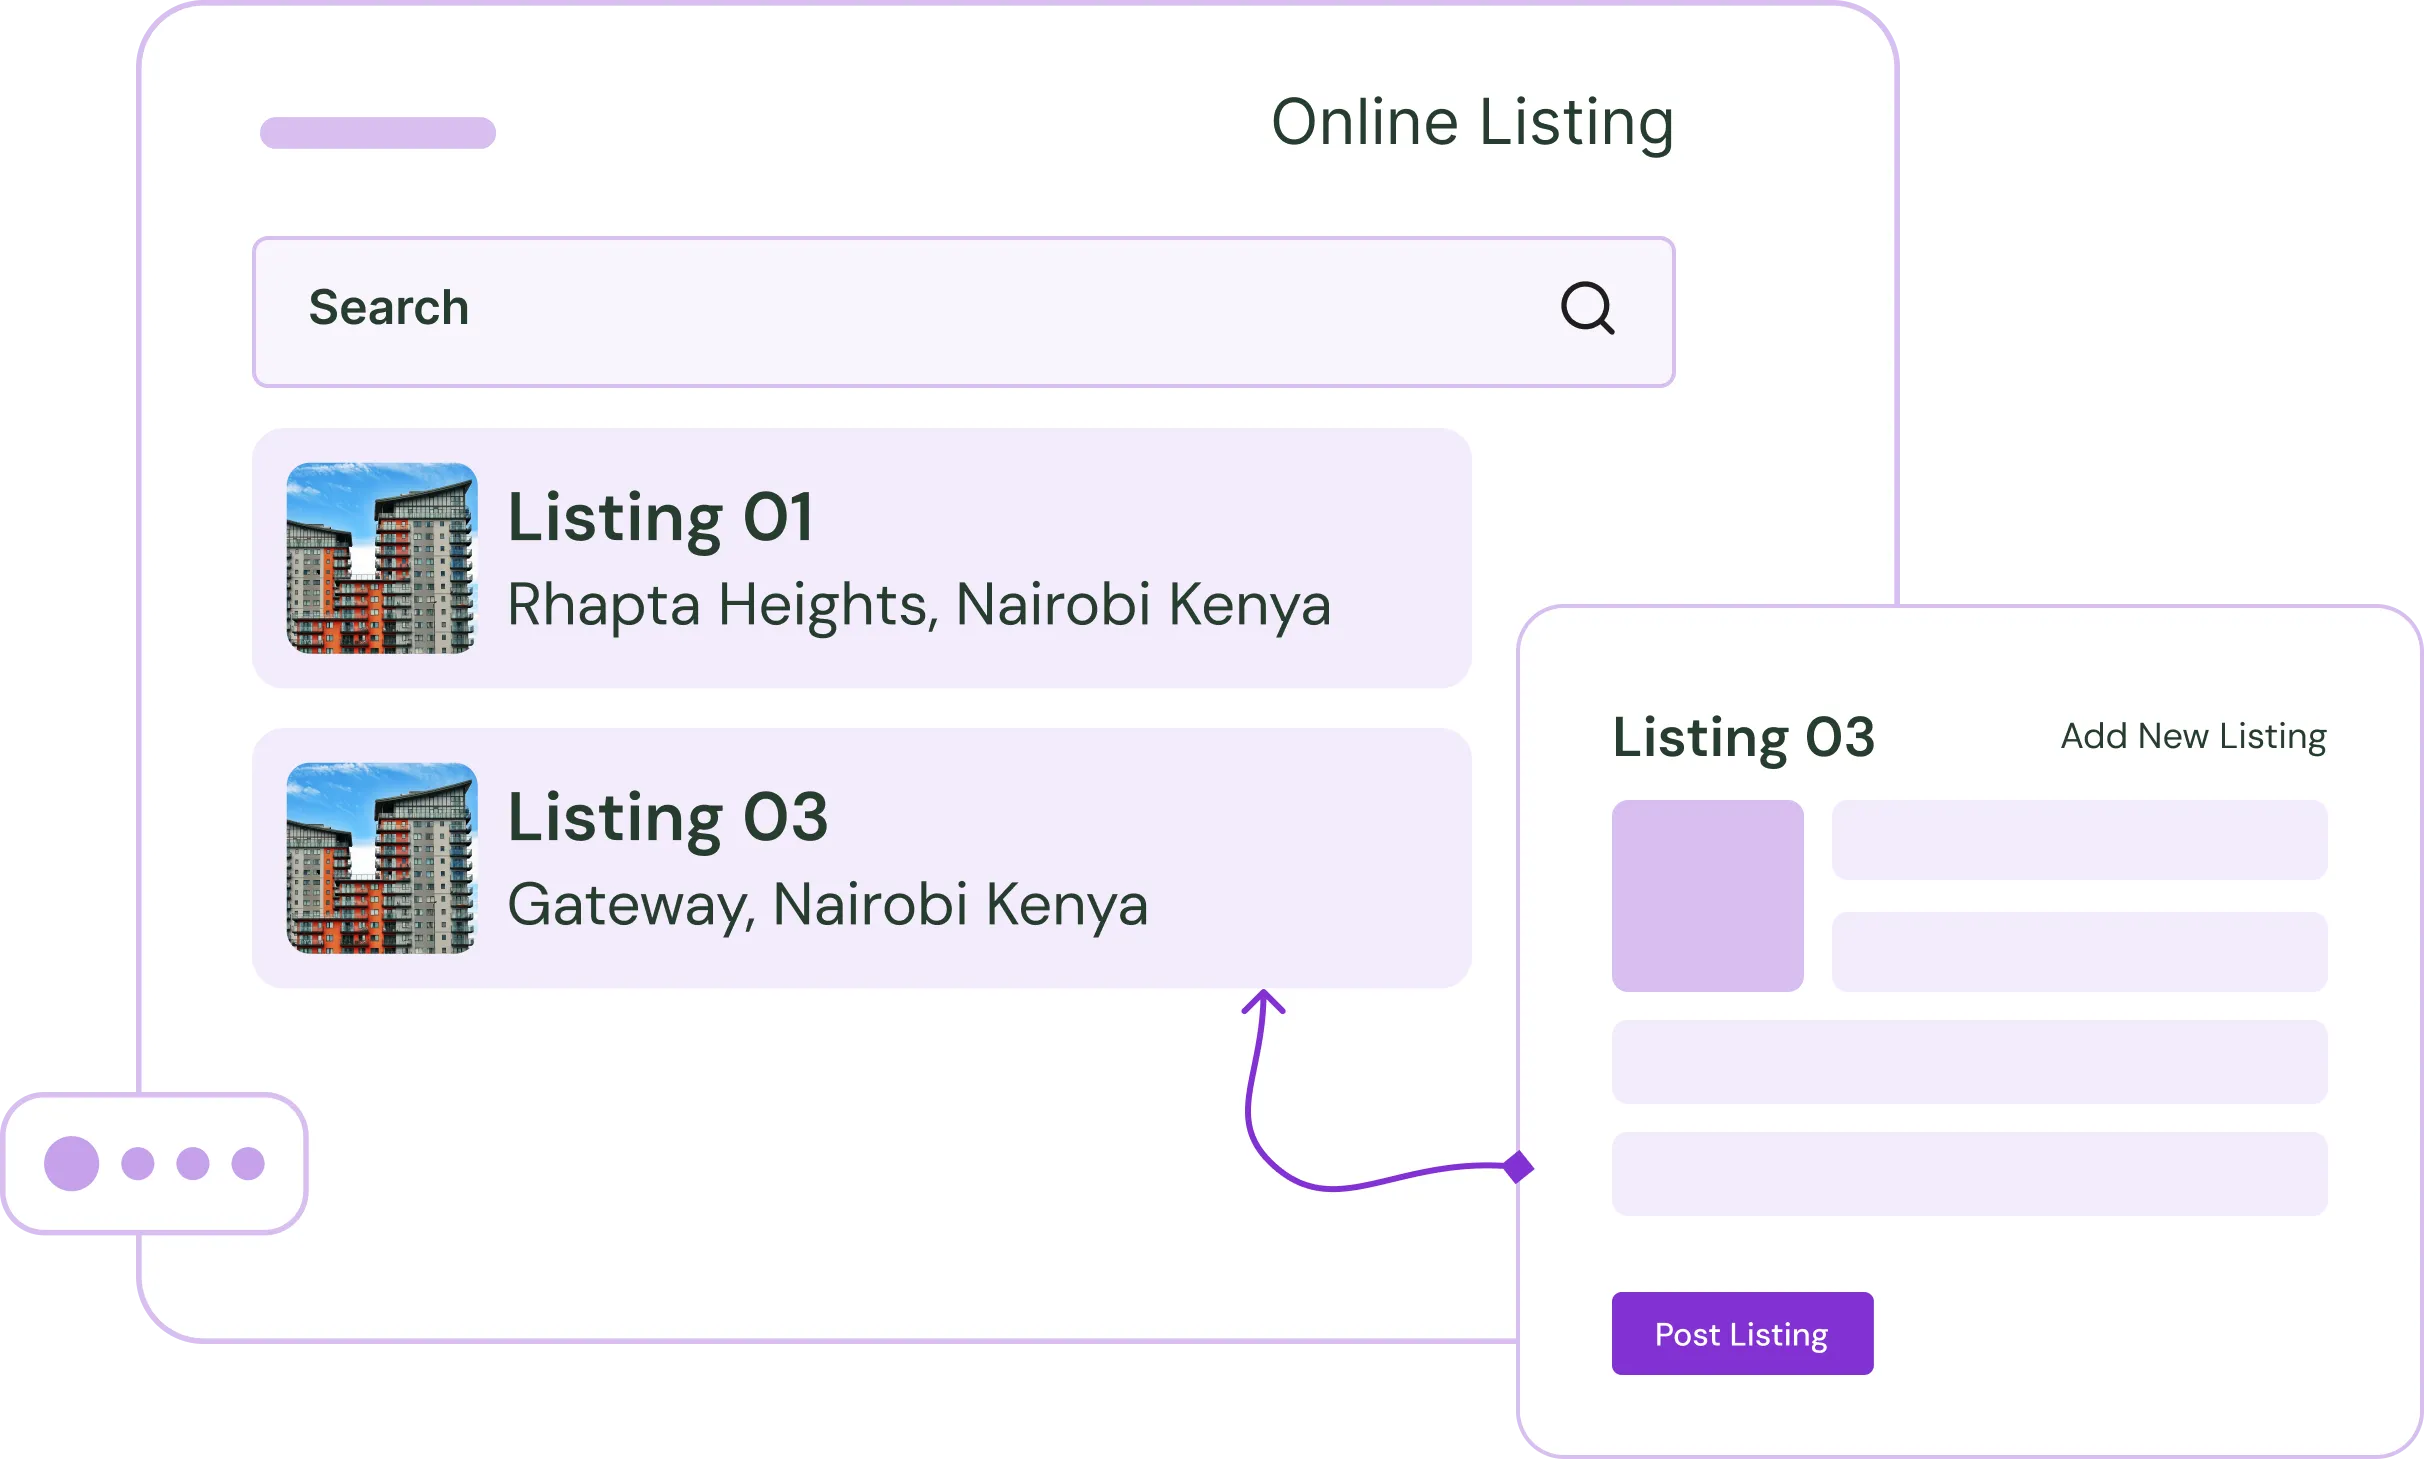Click the first field beside image placeholder
The image size is (2424, 1459).
[x=2078, y=840]
